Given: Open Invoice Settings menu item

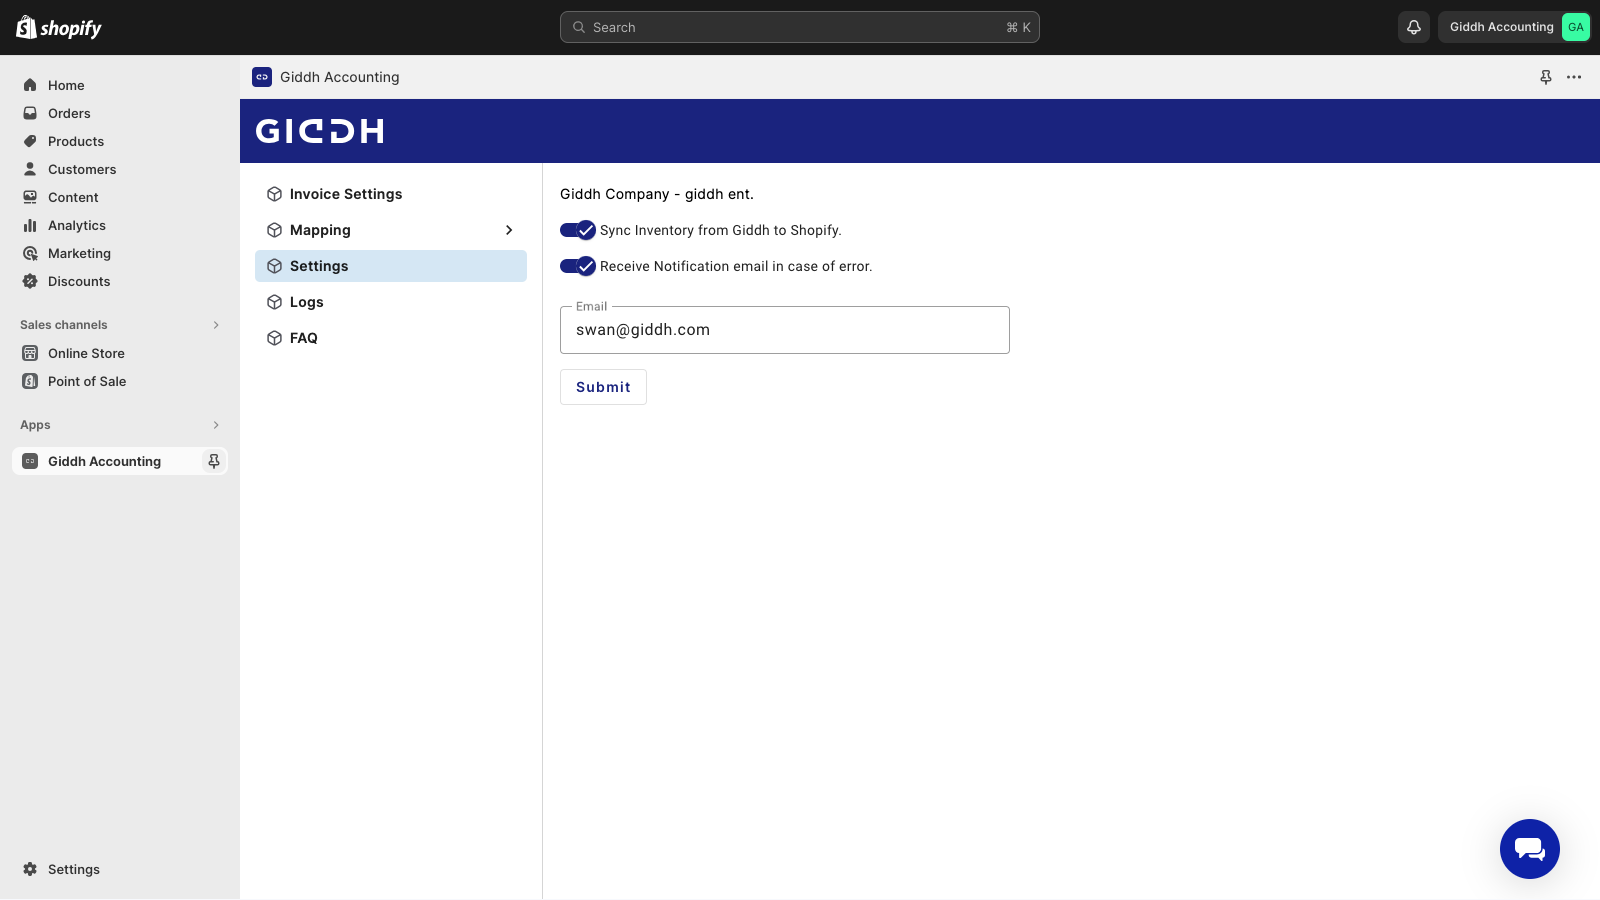Looking at the screenshot, I should point(391,194).
